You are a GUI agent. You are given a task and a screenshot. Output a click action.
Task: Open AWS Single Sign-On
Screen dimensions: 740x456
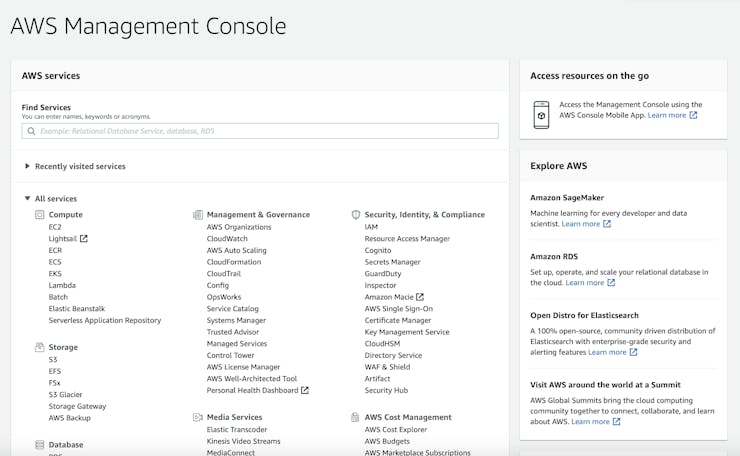398,309
